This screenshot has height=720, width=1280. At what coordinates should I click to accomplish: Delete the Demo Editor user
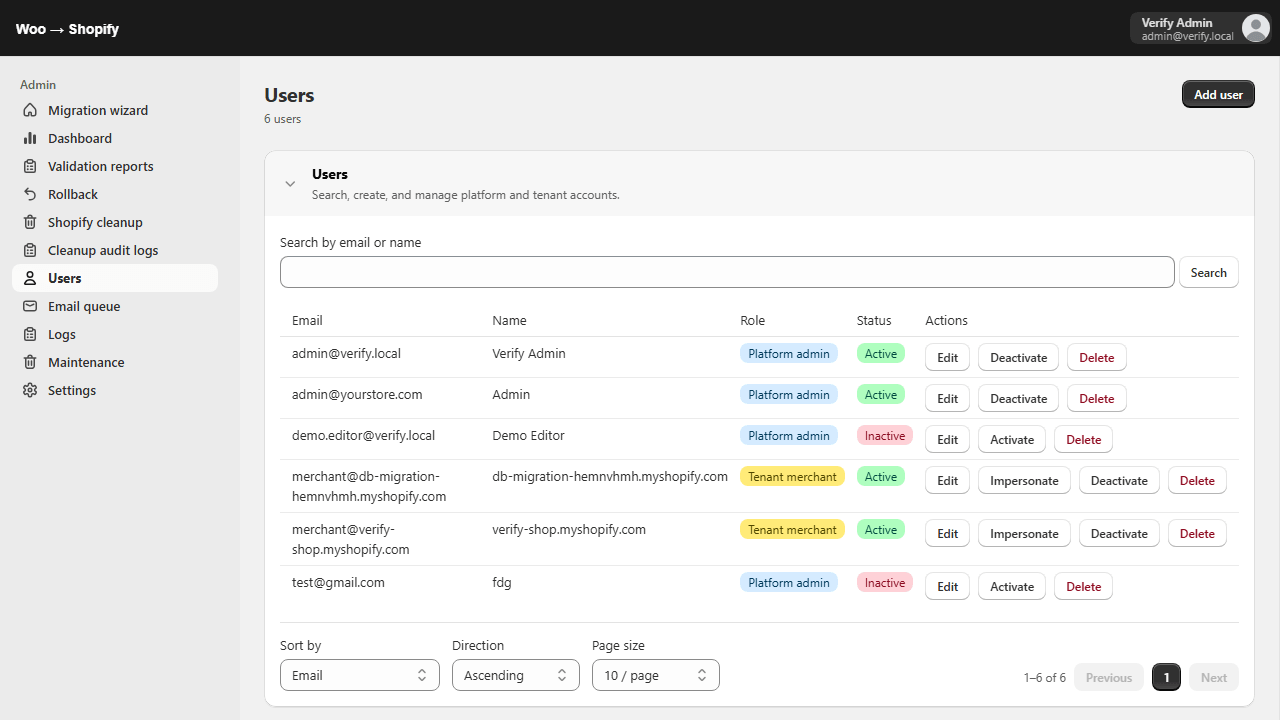click(x=1083, y=439)
